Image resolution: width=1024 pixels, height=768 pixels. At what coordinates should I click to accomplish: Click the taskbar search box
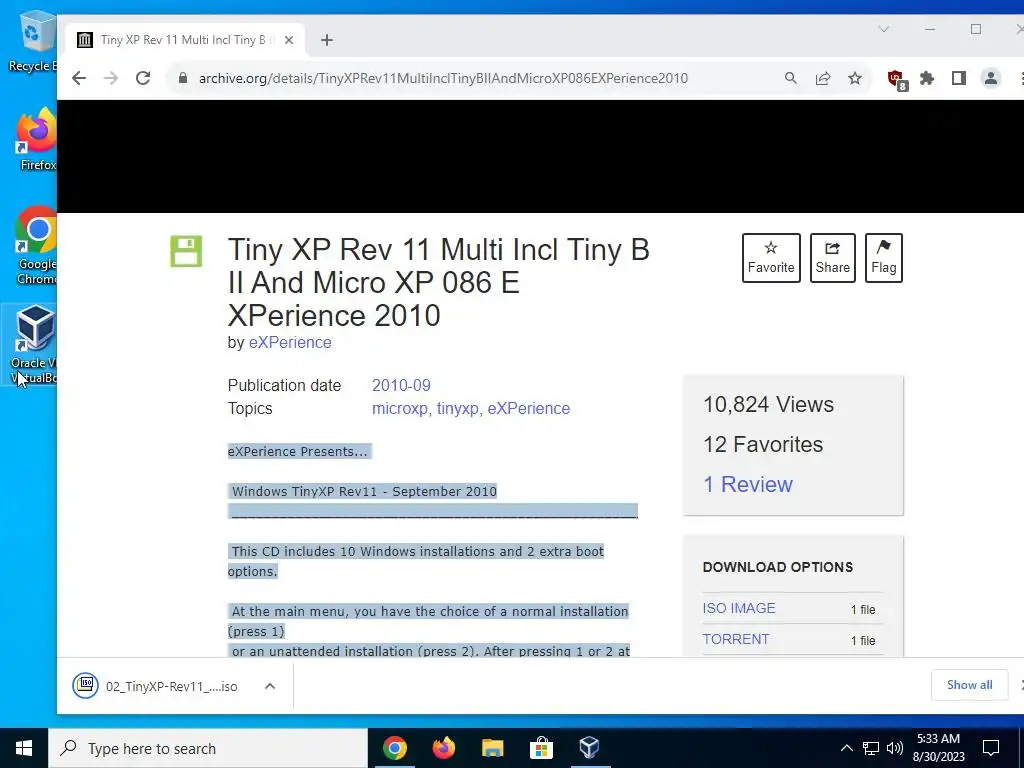click(208, 748)
